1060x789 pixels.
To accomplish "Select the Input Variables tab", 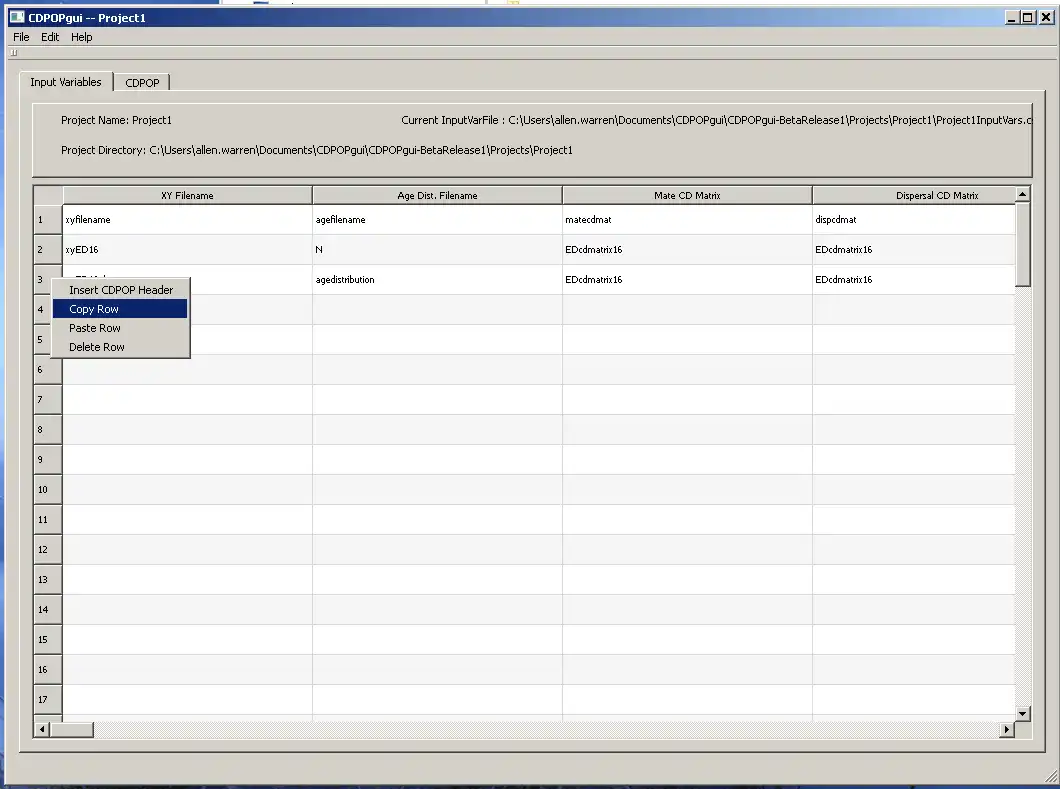I will tap(66, 82).
